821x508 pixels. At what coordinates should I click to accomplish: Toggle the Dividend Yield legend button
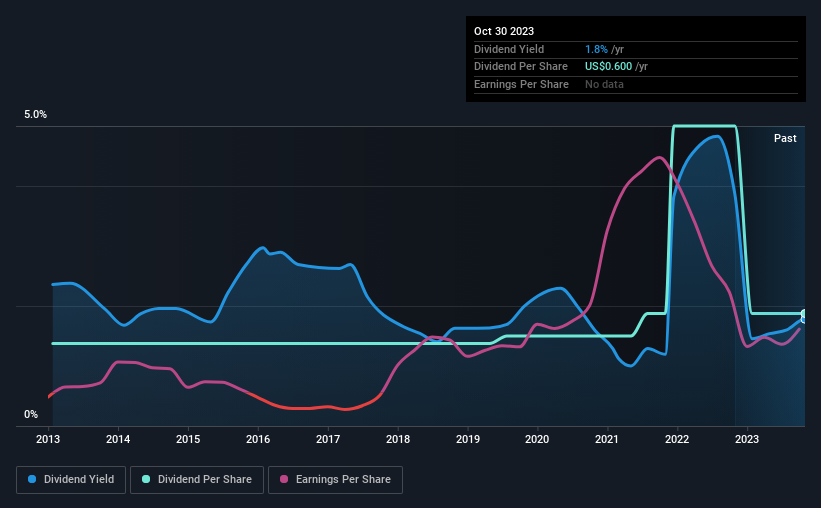pos(71,479)
